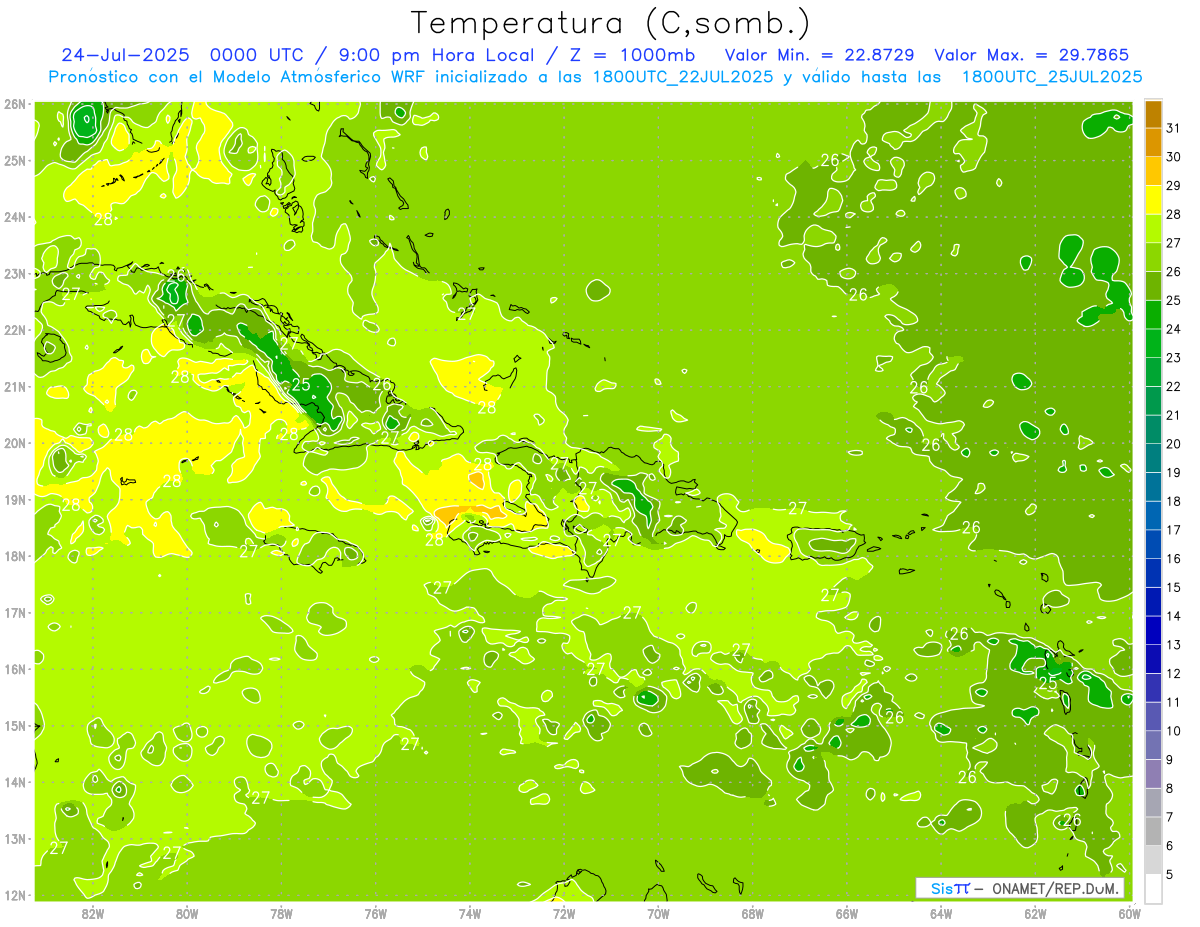The height and width of the screenshot is (927, 1200).
Task: Click the colorbar label 30
Action: pyautogui.click(x=1173, y=157)
